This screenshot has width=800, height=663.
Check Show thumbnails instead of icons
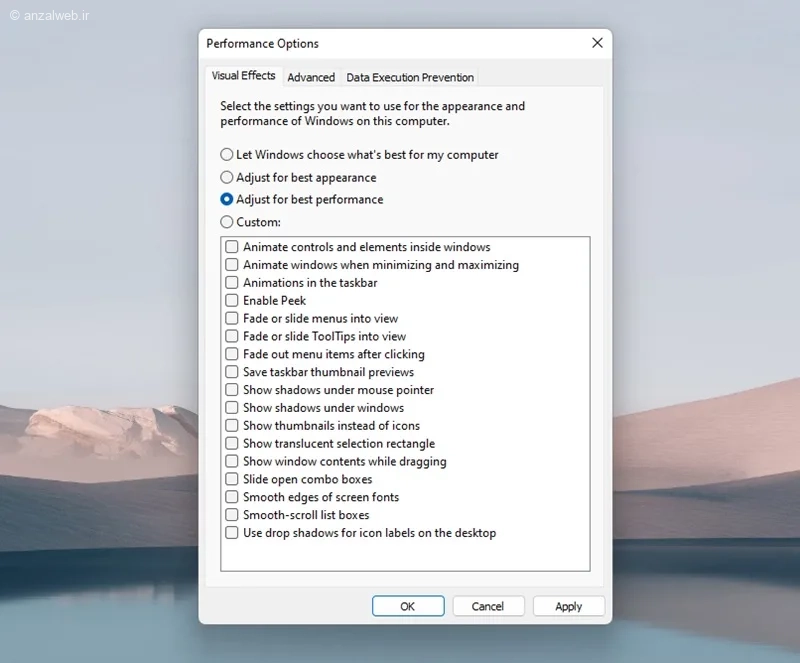232,426
